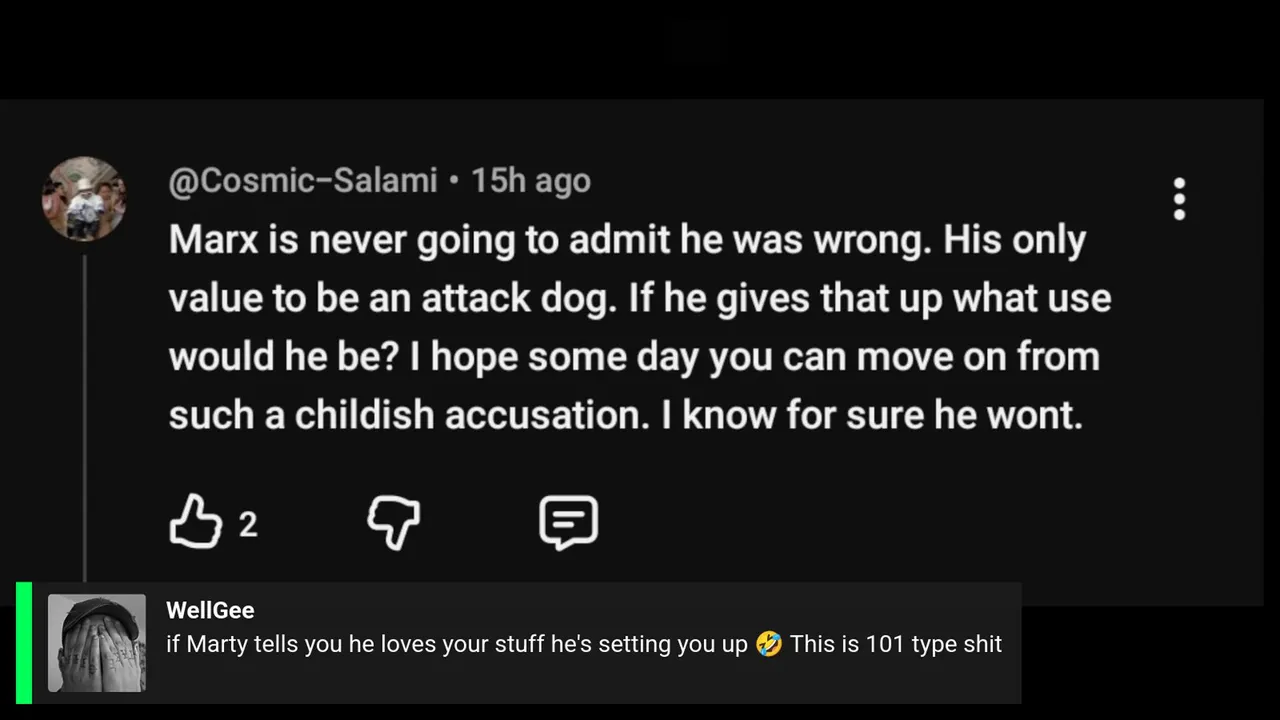
Task: Open the @Cosmic-Salami channel name link
Action: 303,181
